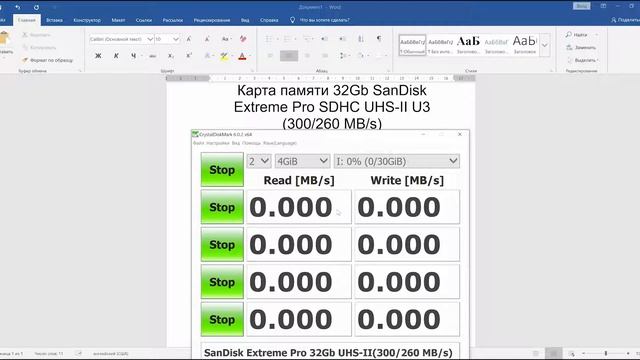Align text right
The width and height of the screenshot is (640, 360).
click(307, 56)
